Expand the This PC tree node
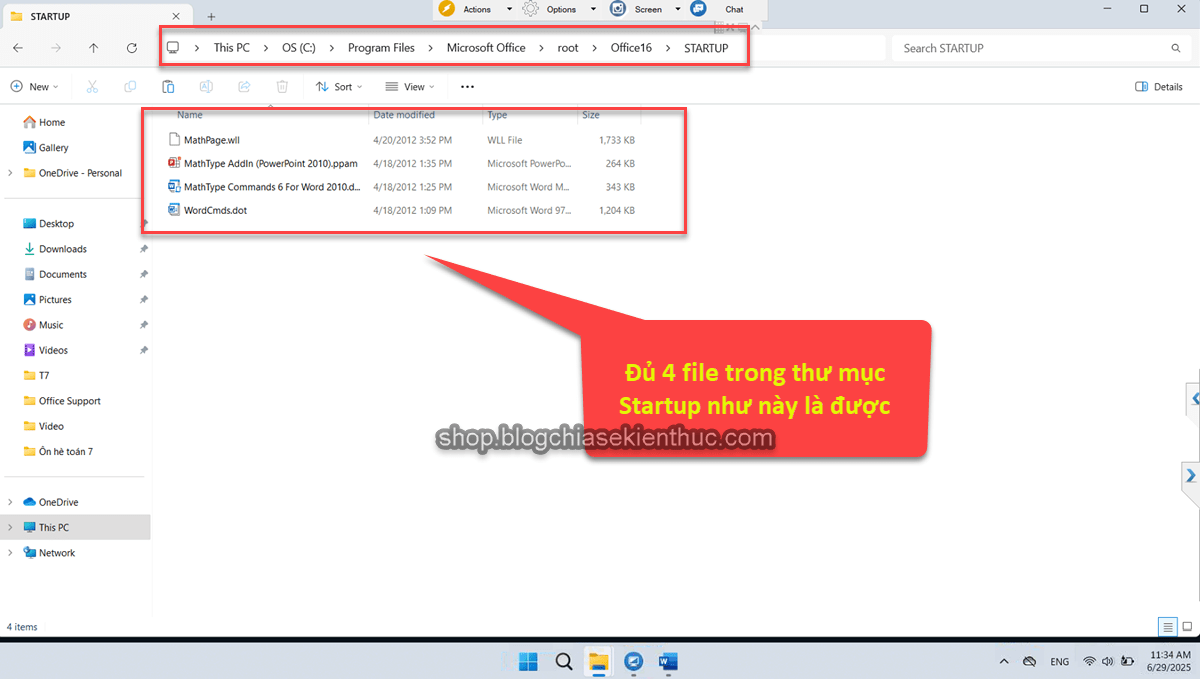Viewport: 1200px width, 679px height. coord(10,527)
